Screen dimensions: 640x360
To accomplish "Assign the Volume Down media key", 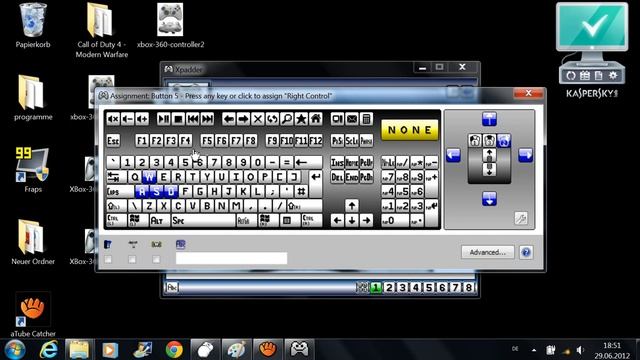I will [128, 119].
